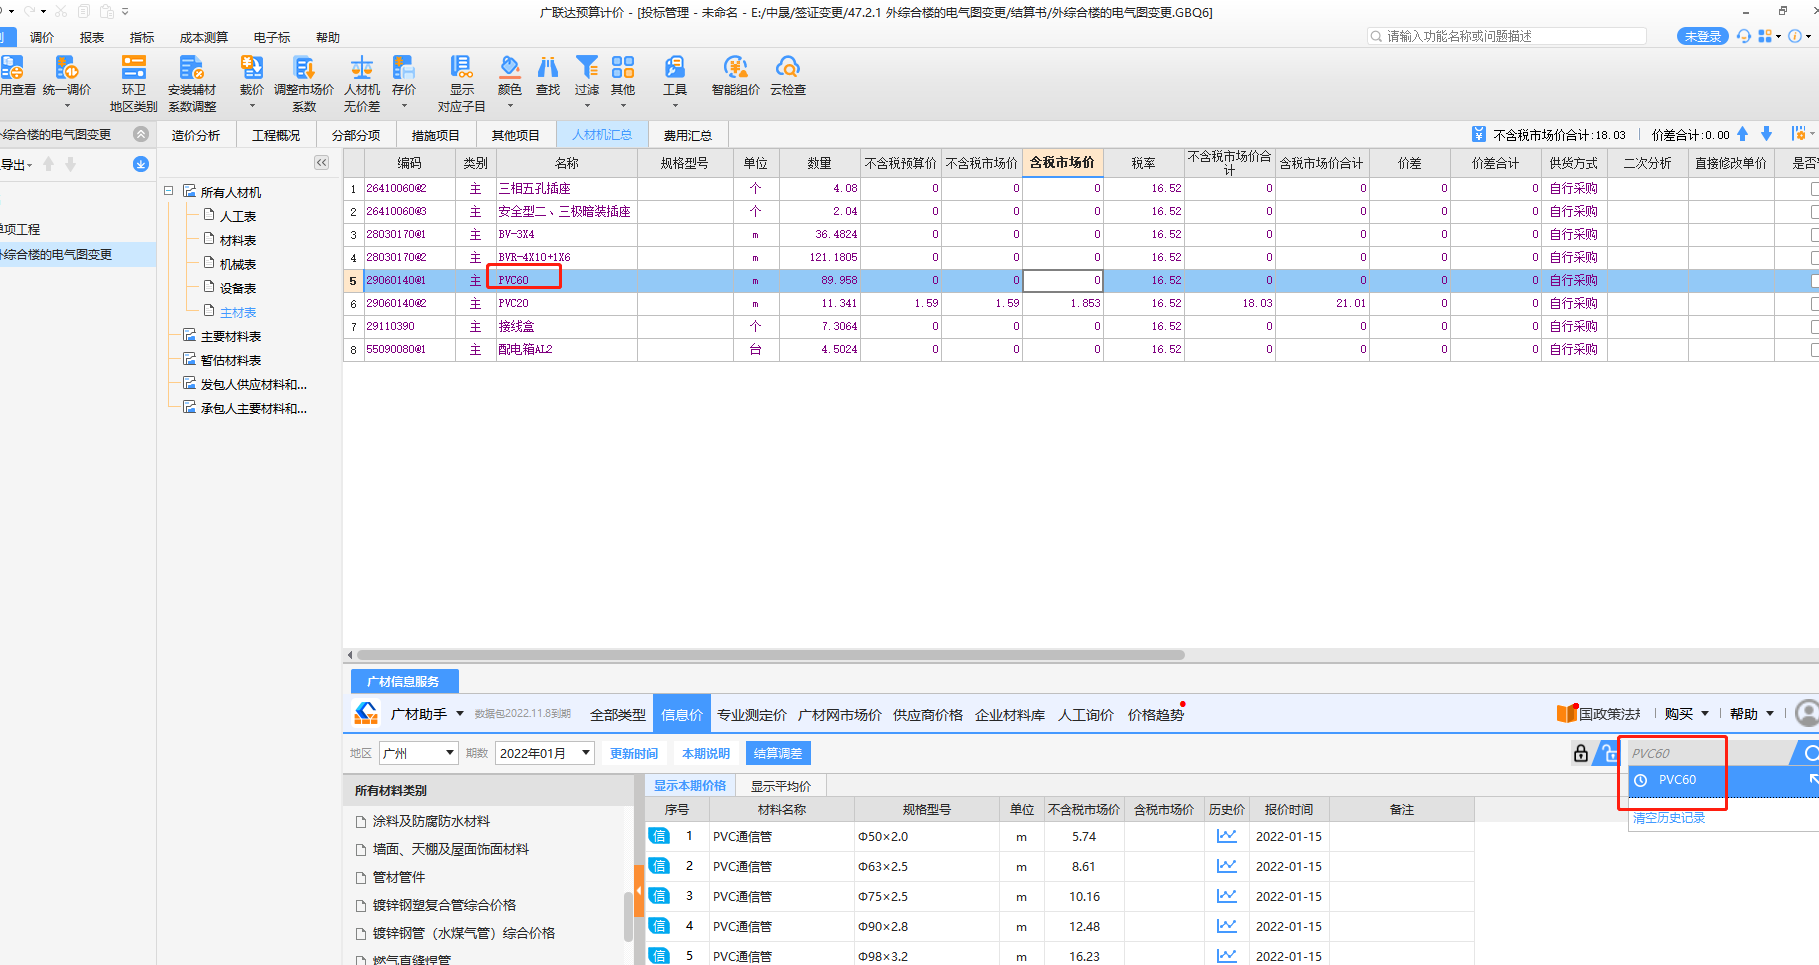Click the black padlock icon
Image resolution: width=1819 pixels, height=965 pixels.
coord(1581,753)
